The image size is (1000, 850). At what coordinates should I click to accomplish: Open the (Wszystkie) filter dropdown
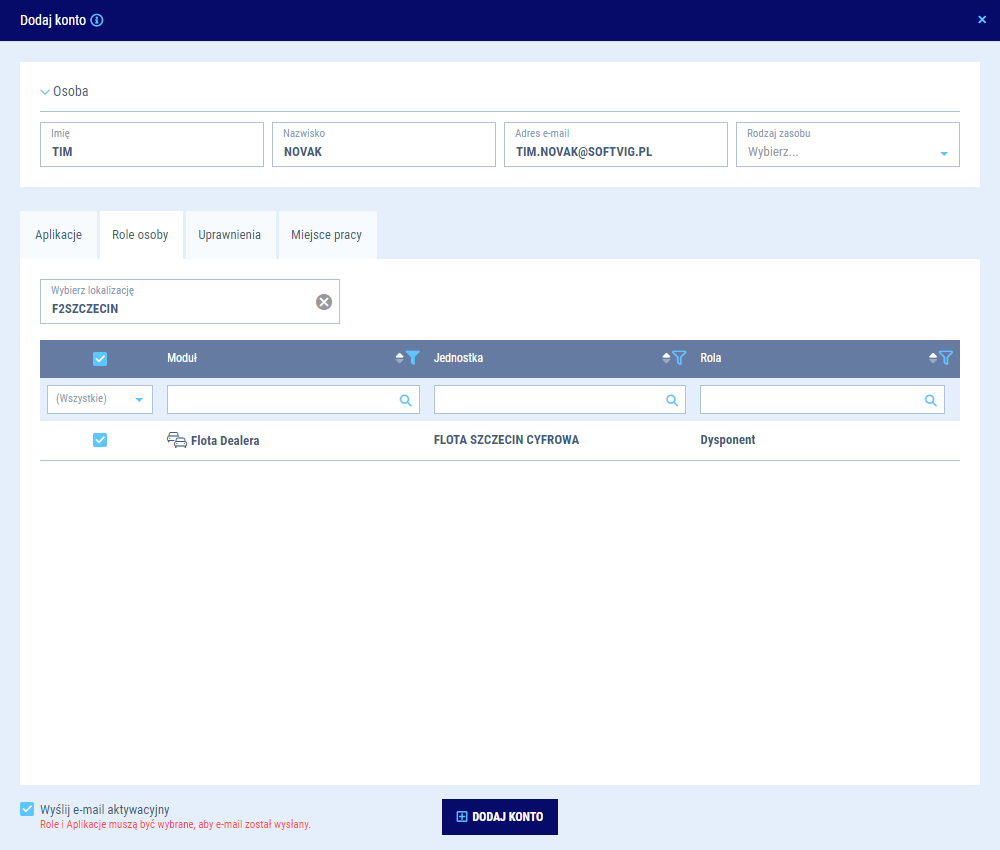(x=100, y=399)
